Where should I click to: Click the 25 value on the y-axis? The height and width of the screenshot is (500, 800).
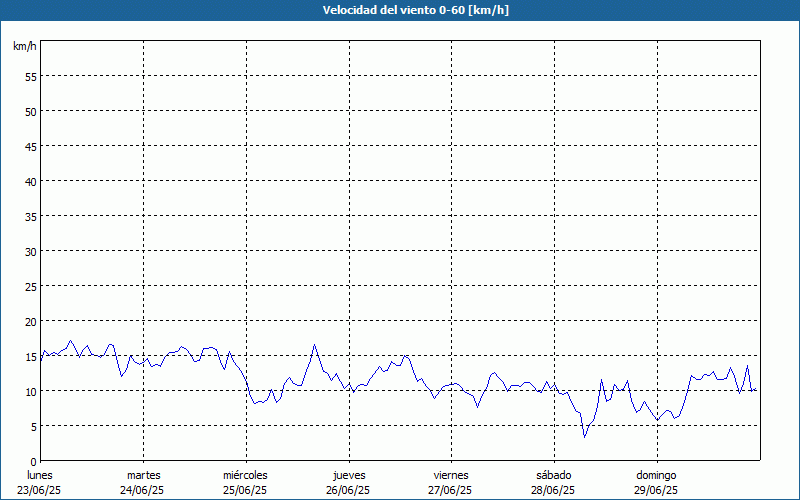pos(31,287)
